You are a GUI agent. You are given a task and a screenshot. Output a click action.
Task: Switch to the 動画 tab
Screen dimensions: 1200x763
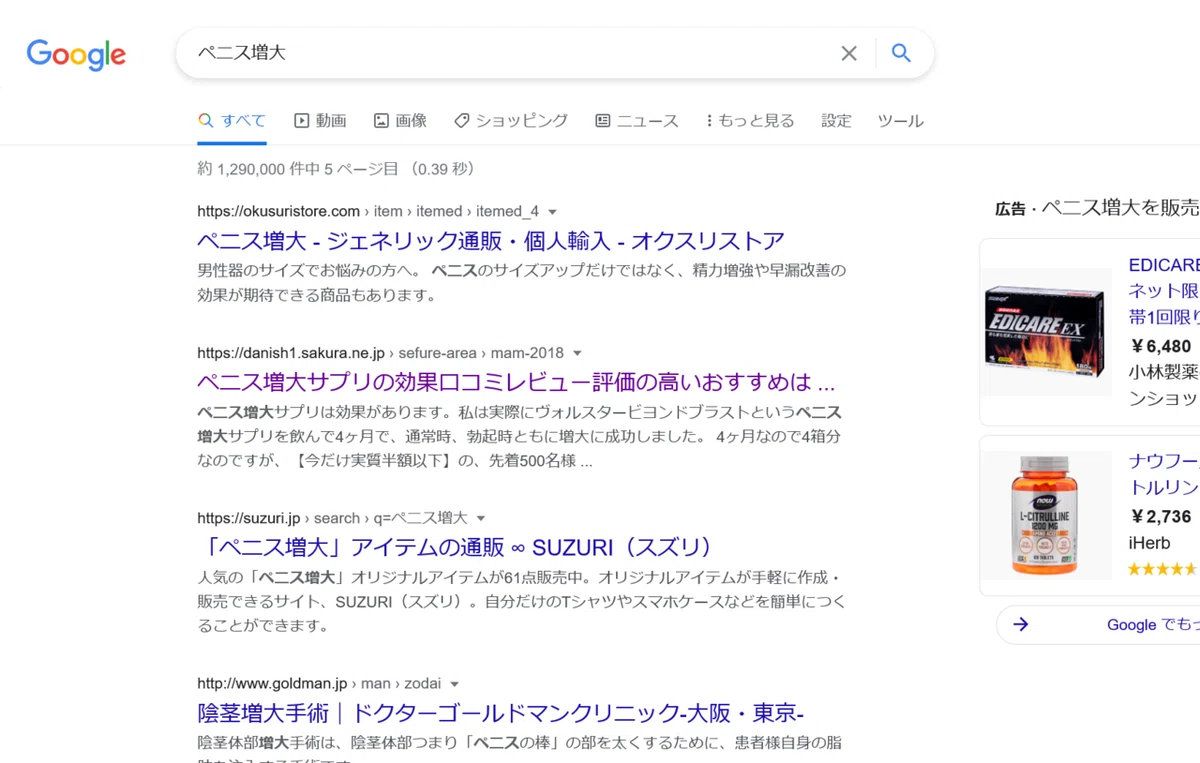coord(320,121)
